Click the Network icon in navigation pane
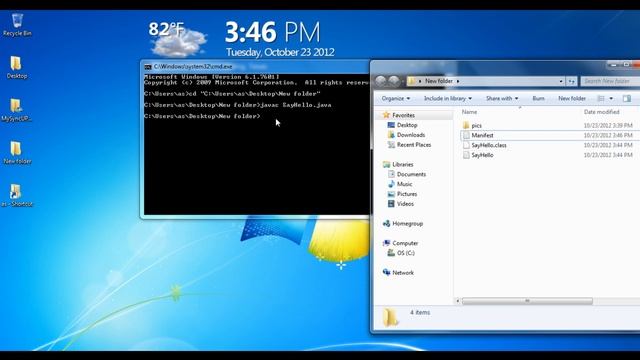The image size is (640, 360). point(386,272)
